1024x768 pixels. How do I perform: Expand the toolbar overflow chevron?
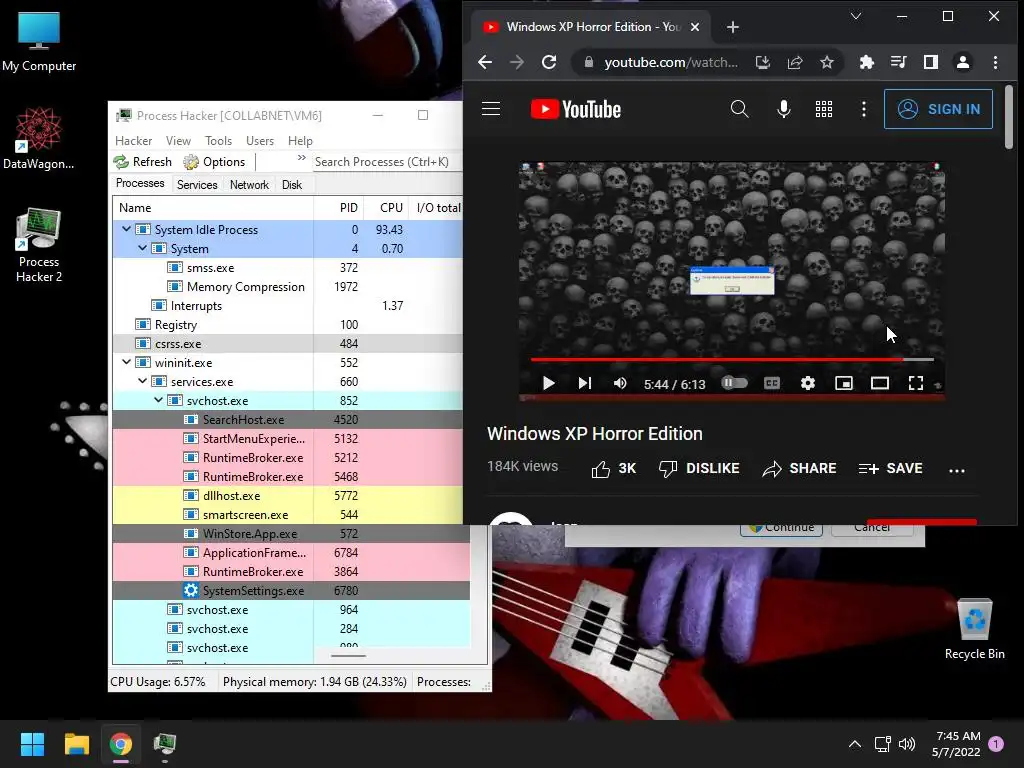(x=301, y=158)
